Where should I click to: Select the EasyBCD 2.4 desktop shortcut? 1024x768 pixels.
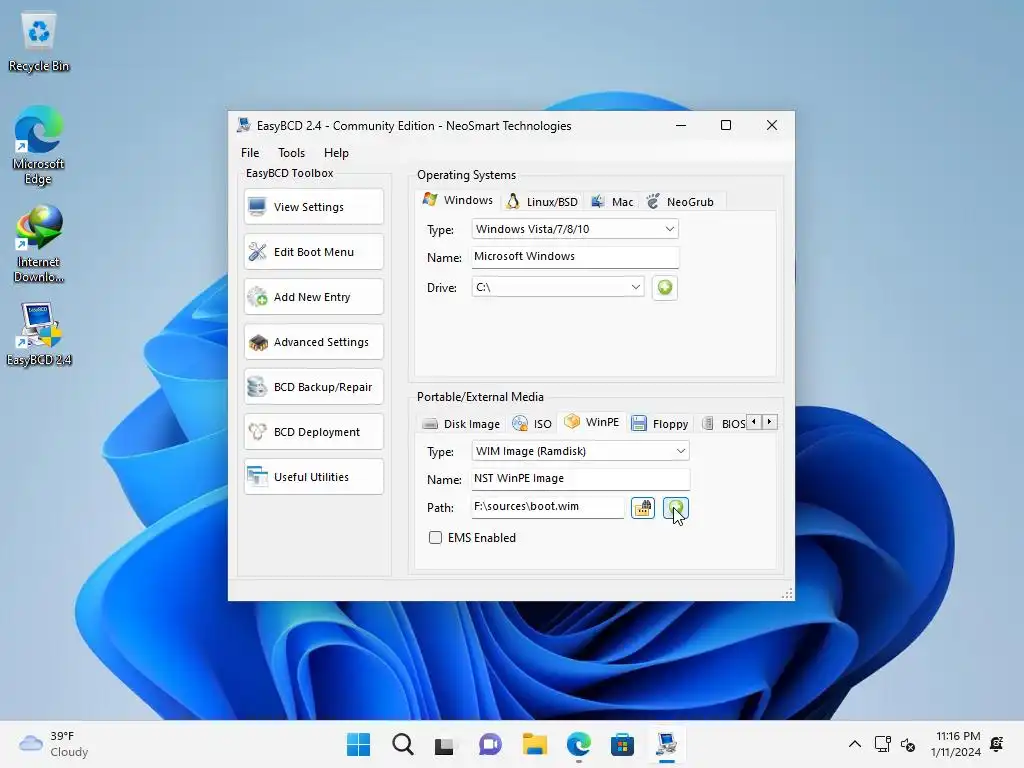[39, 335]
